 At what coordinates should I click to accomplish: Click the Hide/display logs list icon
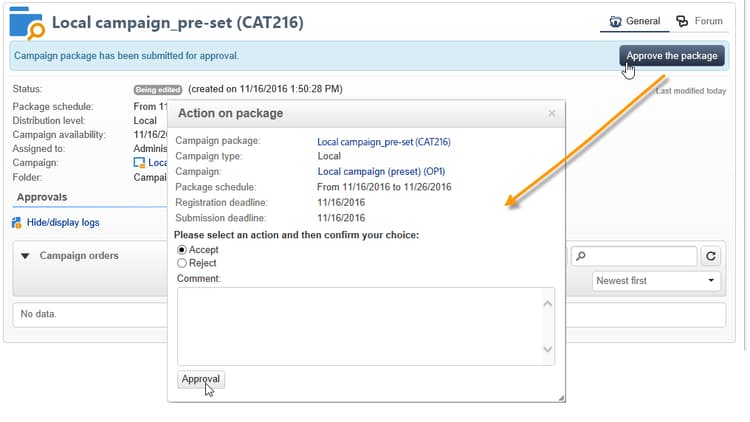pyautogui.click(x=17, y=222)
